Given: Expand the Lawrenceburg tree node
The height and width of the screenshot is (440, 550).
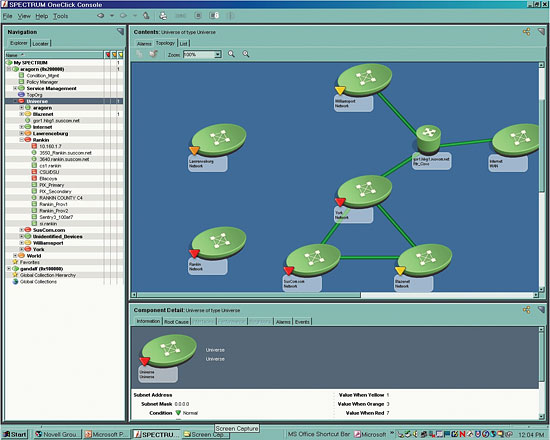Looking at the screenshot, I should 21,133.
